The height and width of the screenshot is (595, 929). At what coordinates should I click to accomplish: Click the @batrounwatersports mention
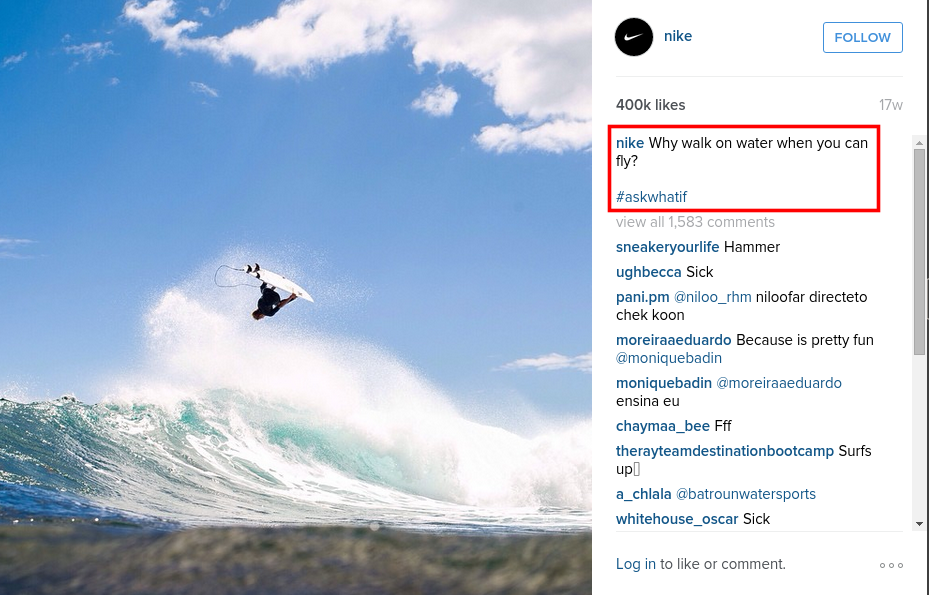pyautogui.click(x=746, y=494)
